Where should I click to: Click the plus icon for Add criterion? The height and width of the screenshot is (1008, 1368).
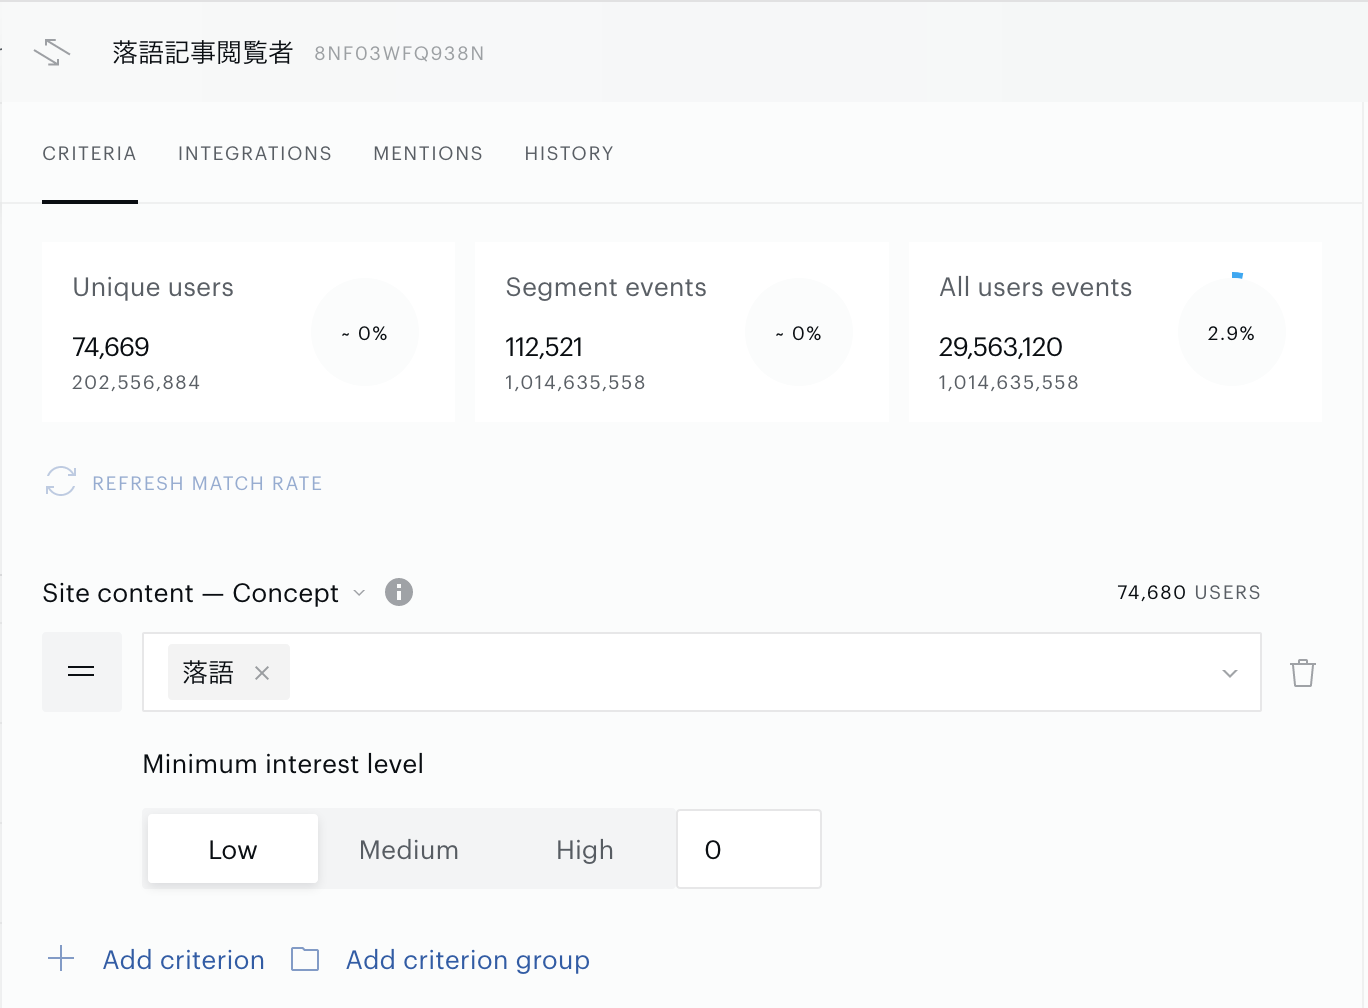(x=61, y=958)
